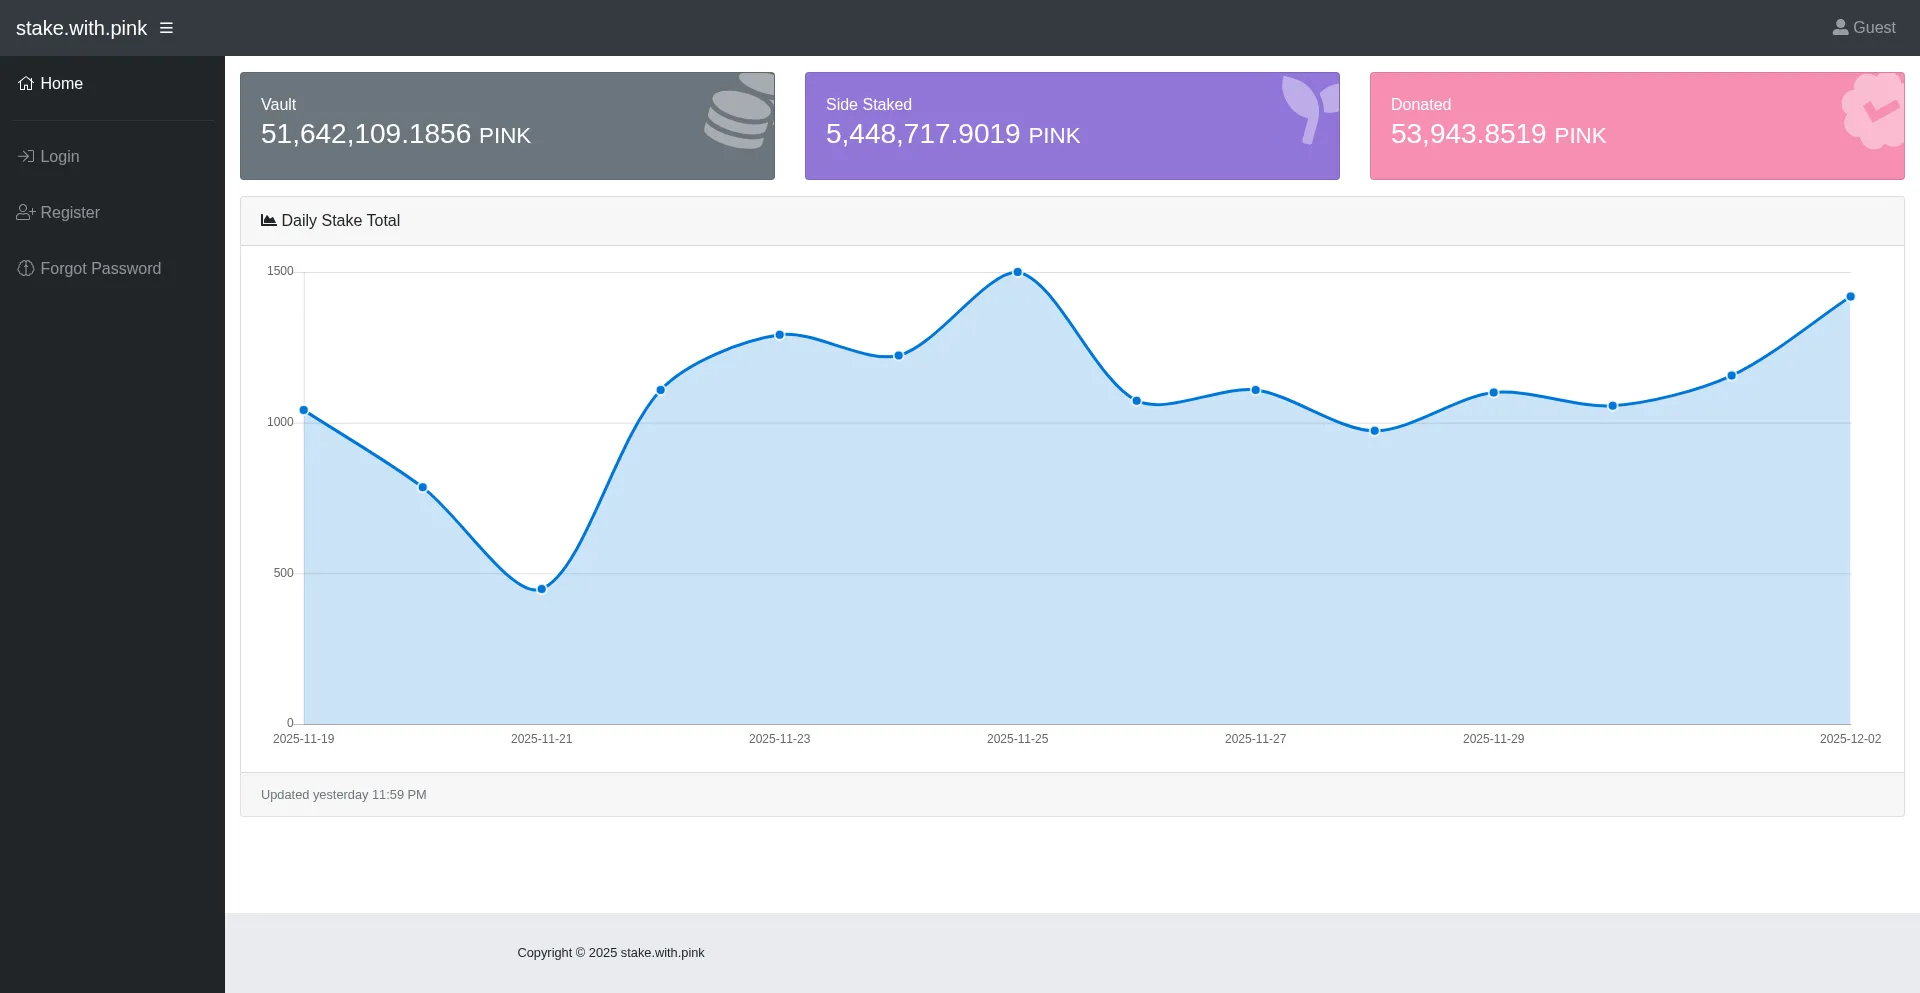Click the last data point on 2025-12-02
Image resolution: width=1920 pixels, height=993 pixels.
coord(1850,297)
